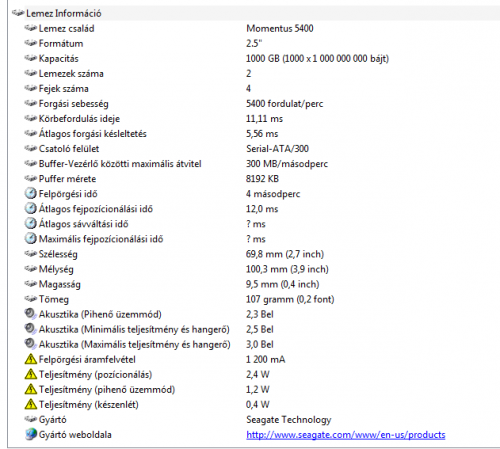Screen dimensions: 500x449
Task: Click the clock icon beside Átlagos fejpozícionálási idő
Action: [31, 208]
